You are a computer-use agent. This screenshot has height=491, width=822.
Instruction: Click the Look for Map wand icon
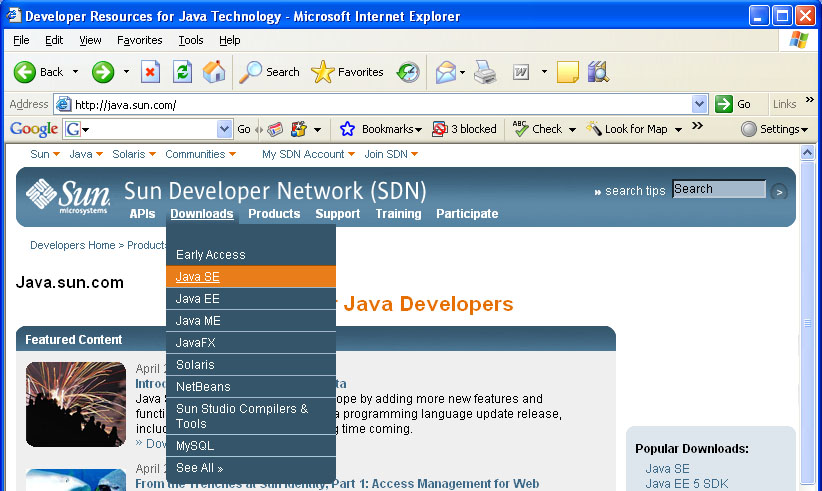click(593, 128)
